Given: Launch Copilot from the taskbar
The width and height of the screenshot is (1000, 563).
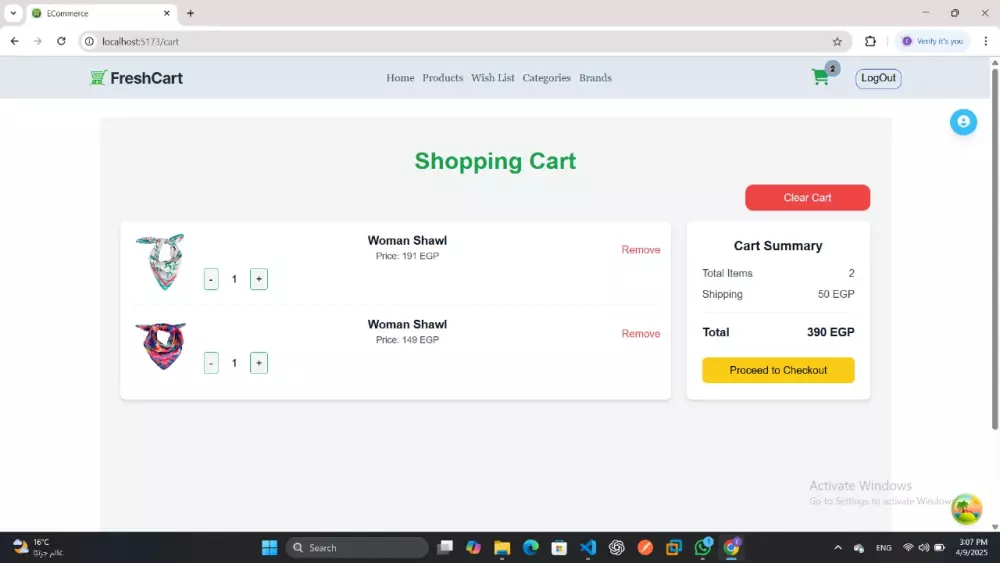Looking at the screenshot, I should click(x=473, y=548).
